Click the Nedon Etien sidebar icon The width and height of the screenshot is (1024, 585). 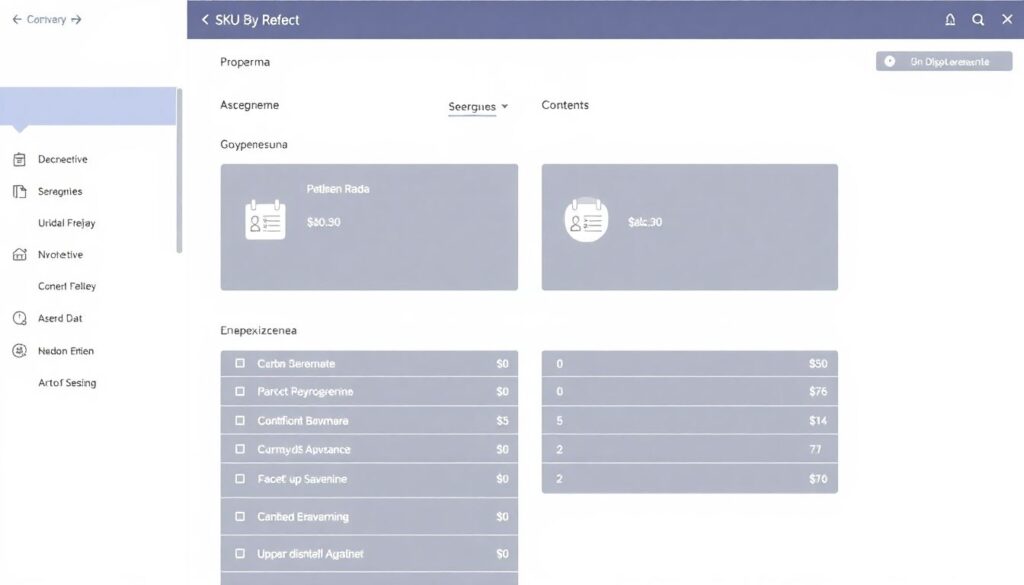click(x=19, y=351)
